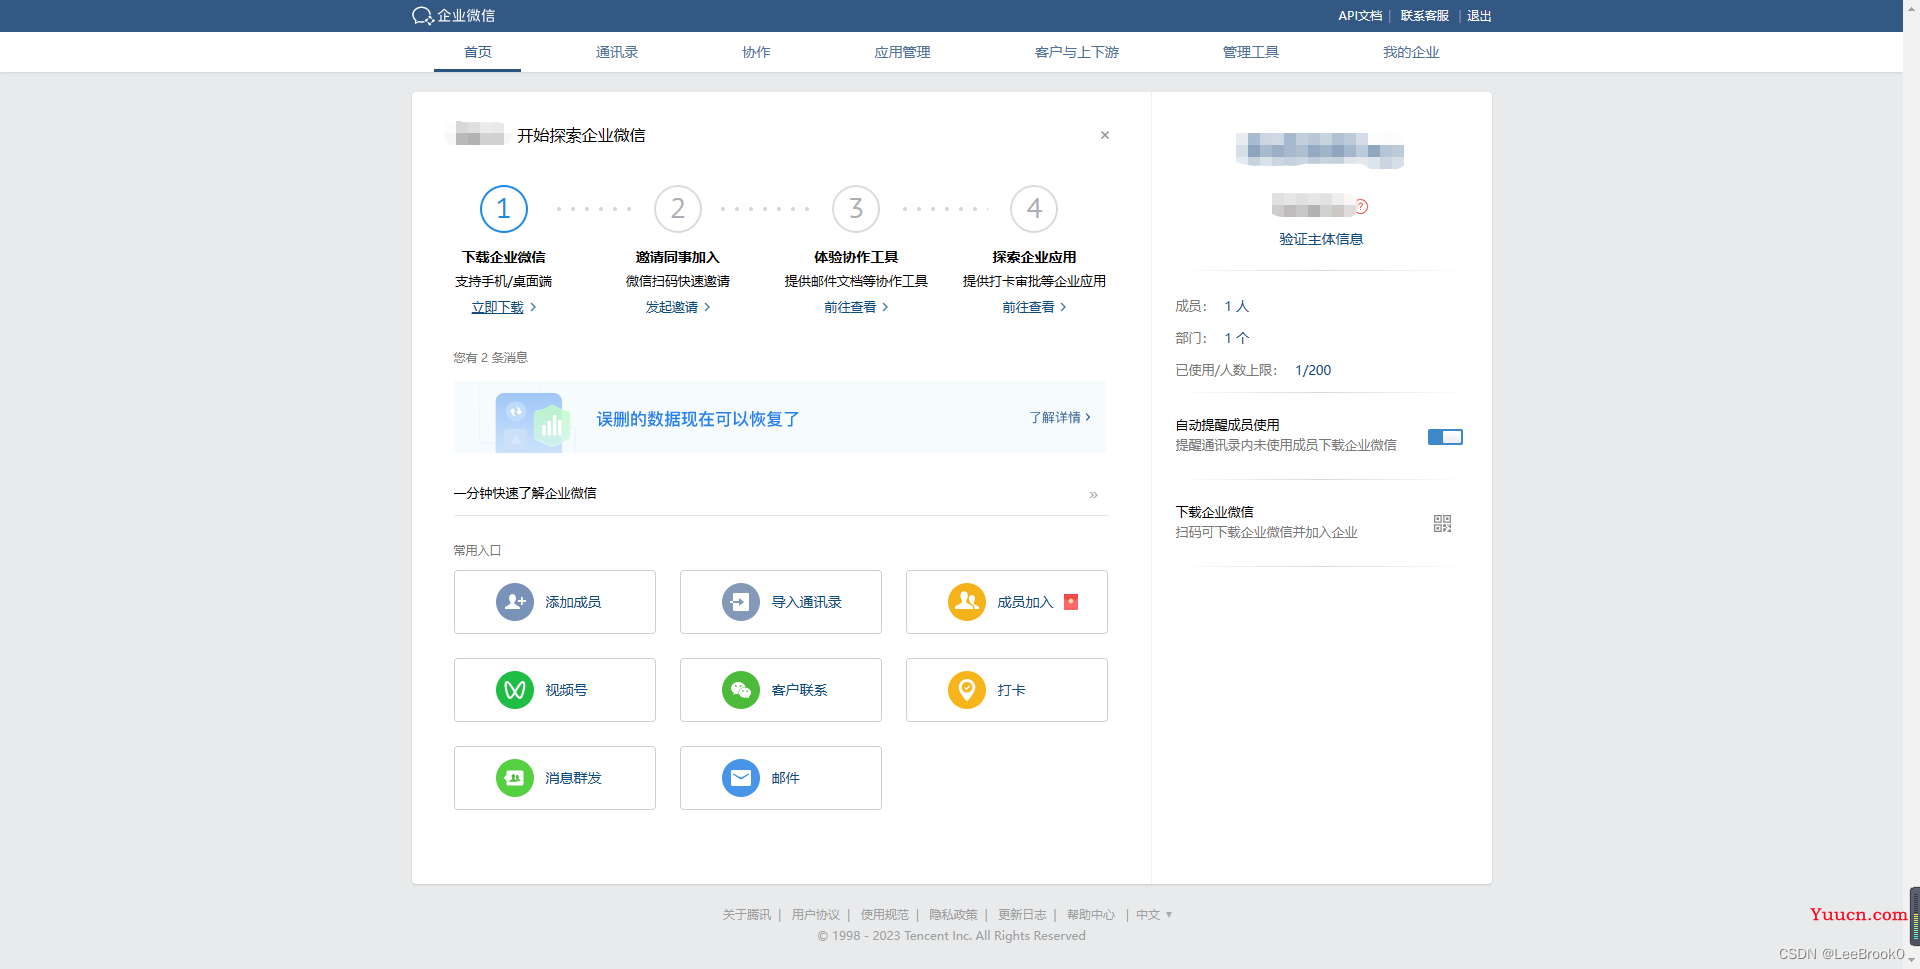Expand 一分钟快速了解企业微信 section
Viewport: 1920px width, 969px height.
pos(1093,495)
